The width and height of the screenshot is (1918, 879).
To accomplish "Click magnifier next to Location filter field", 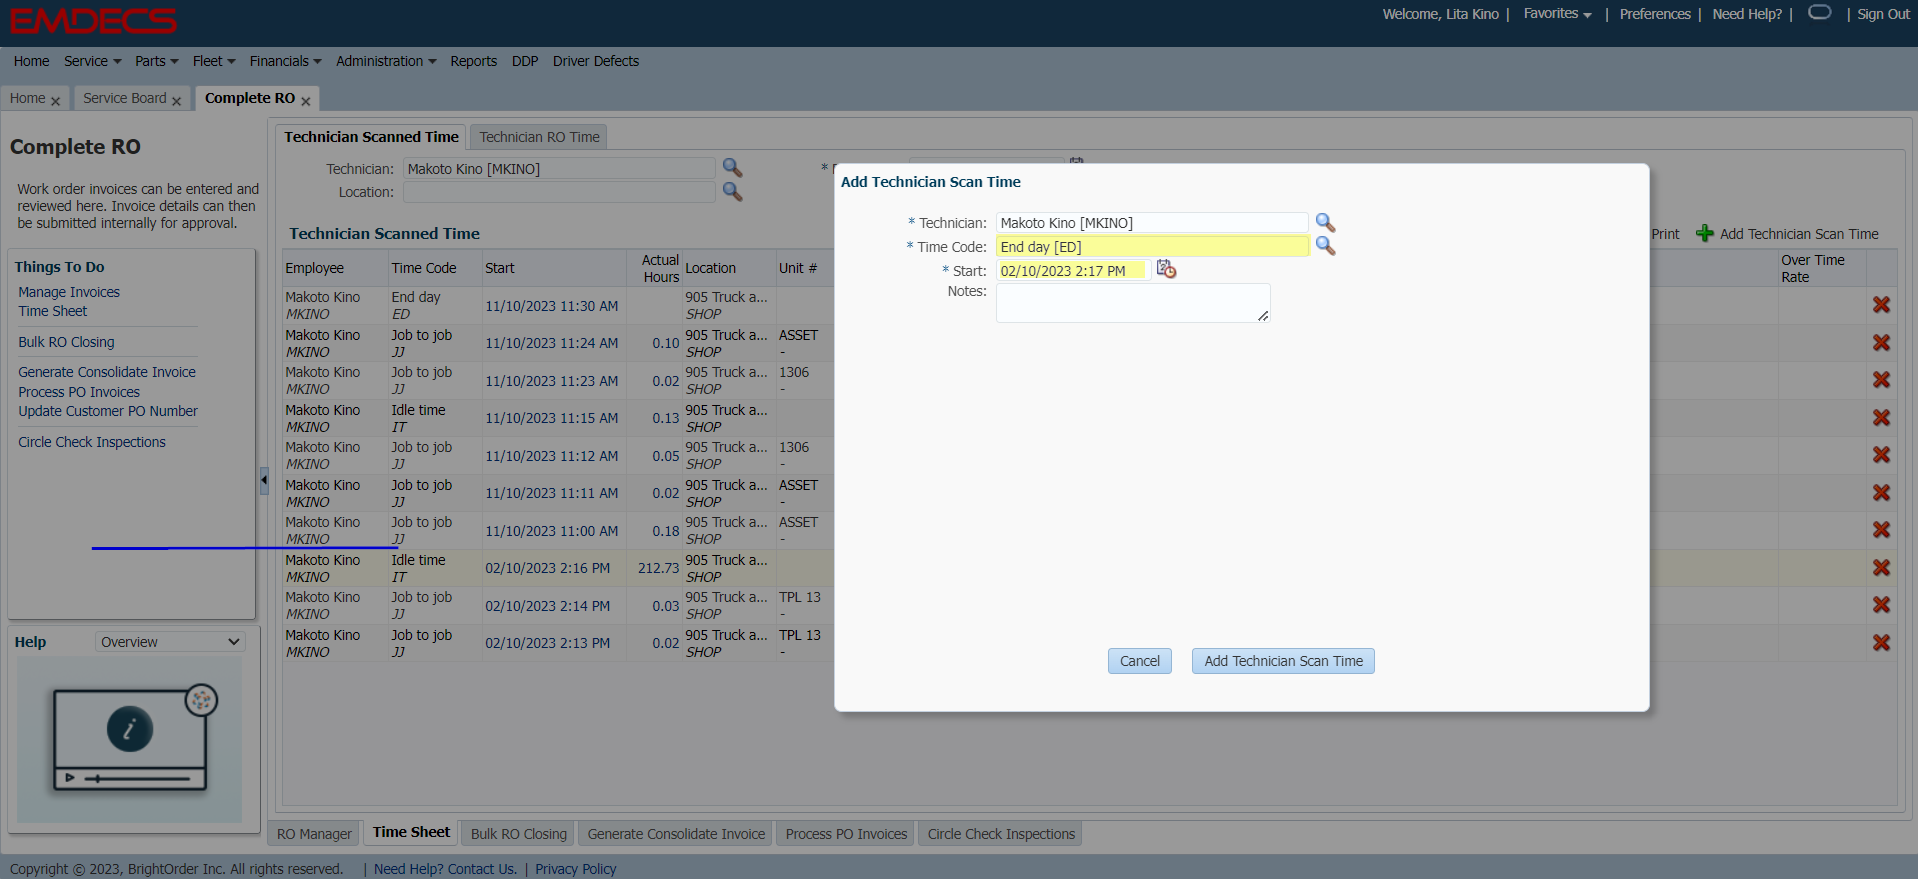I will pyautogui.click(x=732, y=192).
